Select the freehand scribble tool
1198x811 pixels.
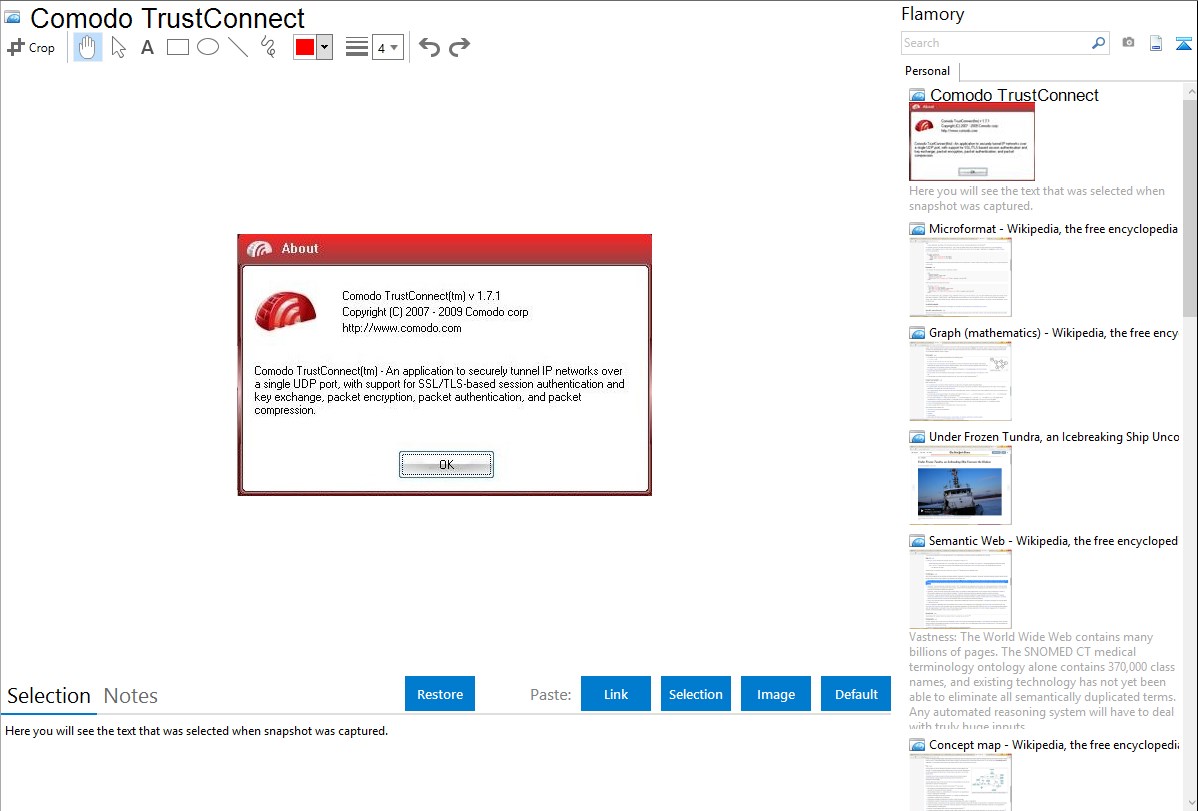coord(268,47)
